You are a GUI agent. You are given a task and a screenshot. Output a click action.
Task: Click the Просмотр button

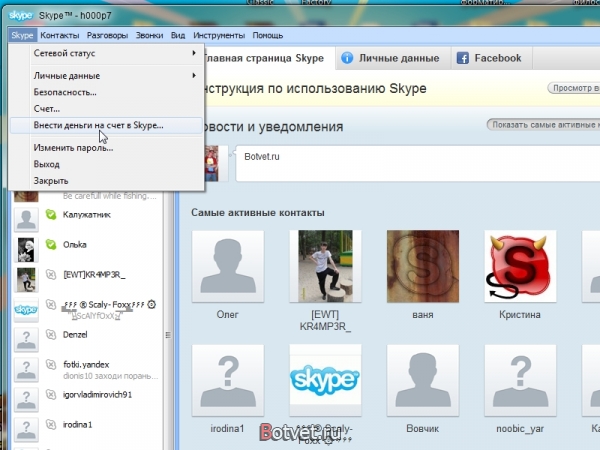tap(574, 88)
